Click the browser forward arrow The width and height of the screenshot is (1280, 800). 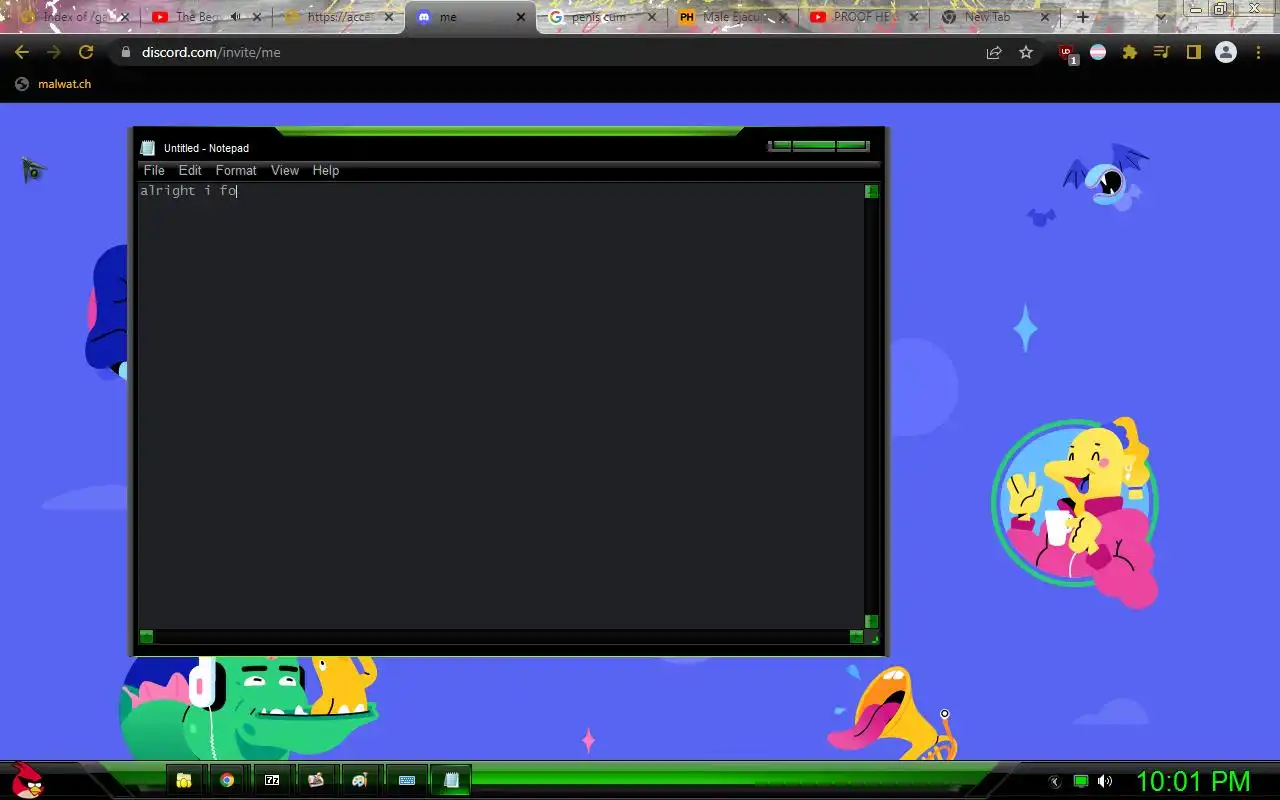[x=54, y=52]
